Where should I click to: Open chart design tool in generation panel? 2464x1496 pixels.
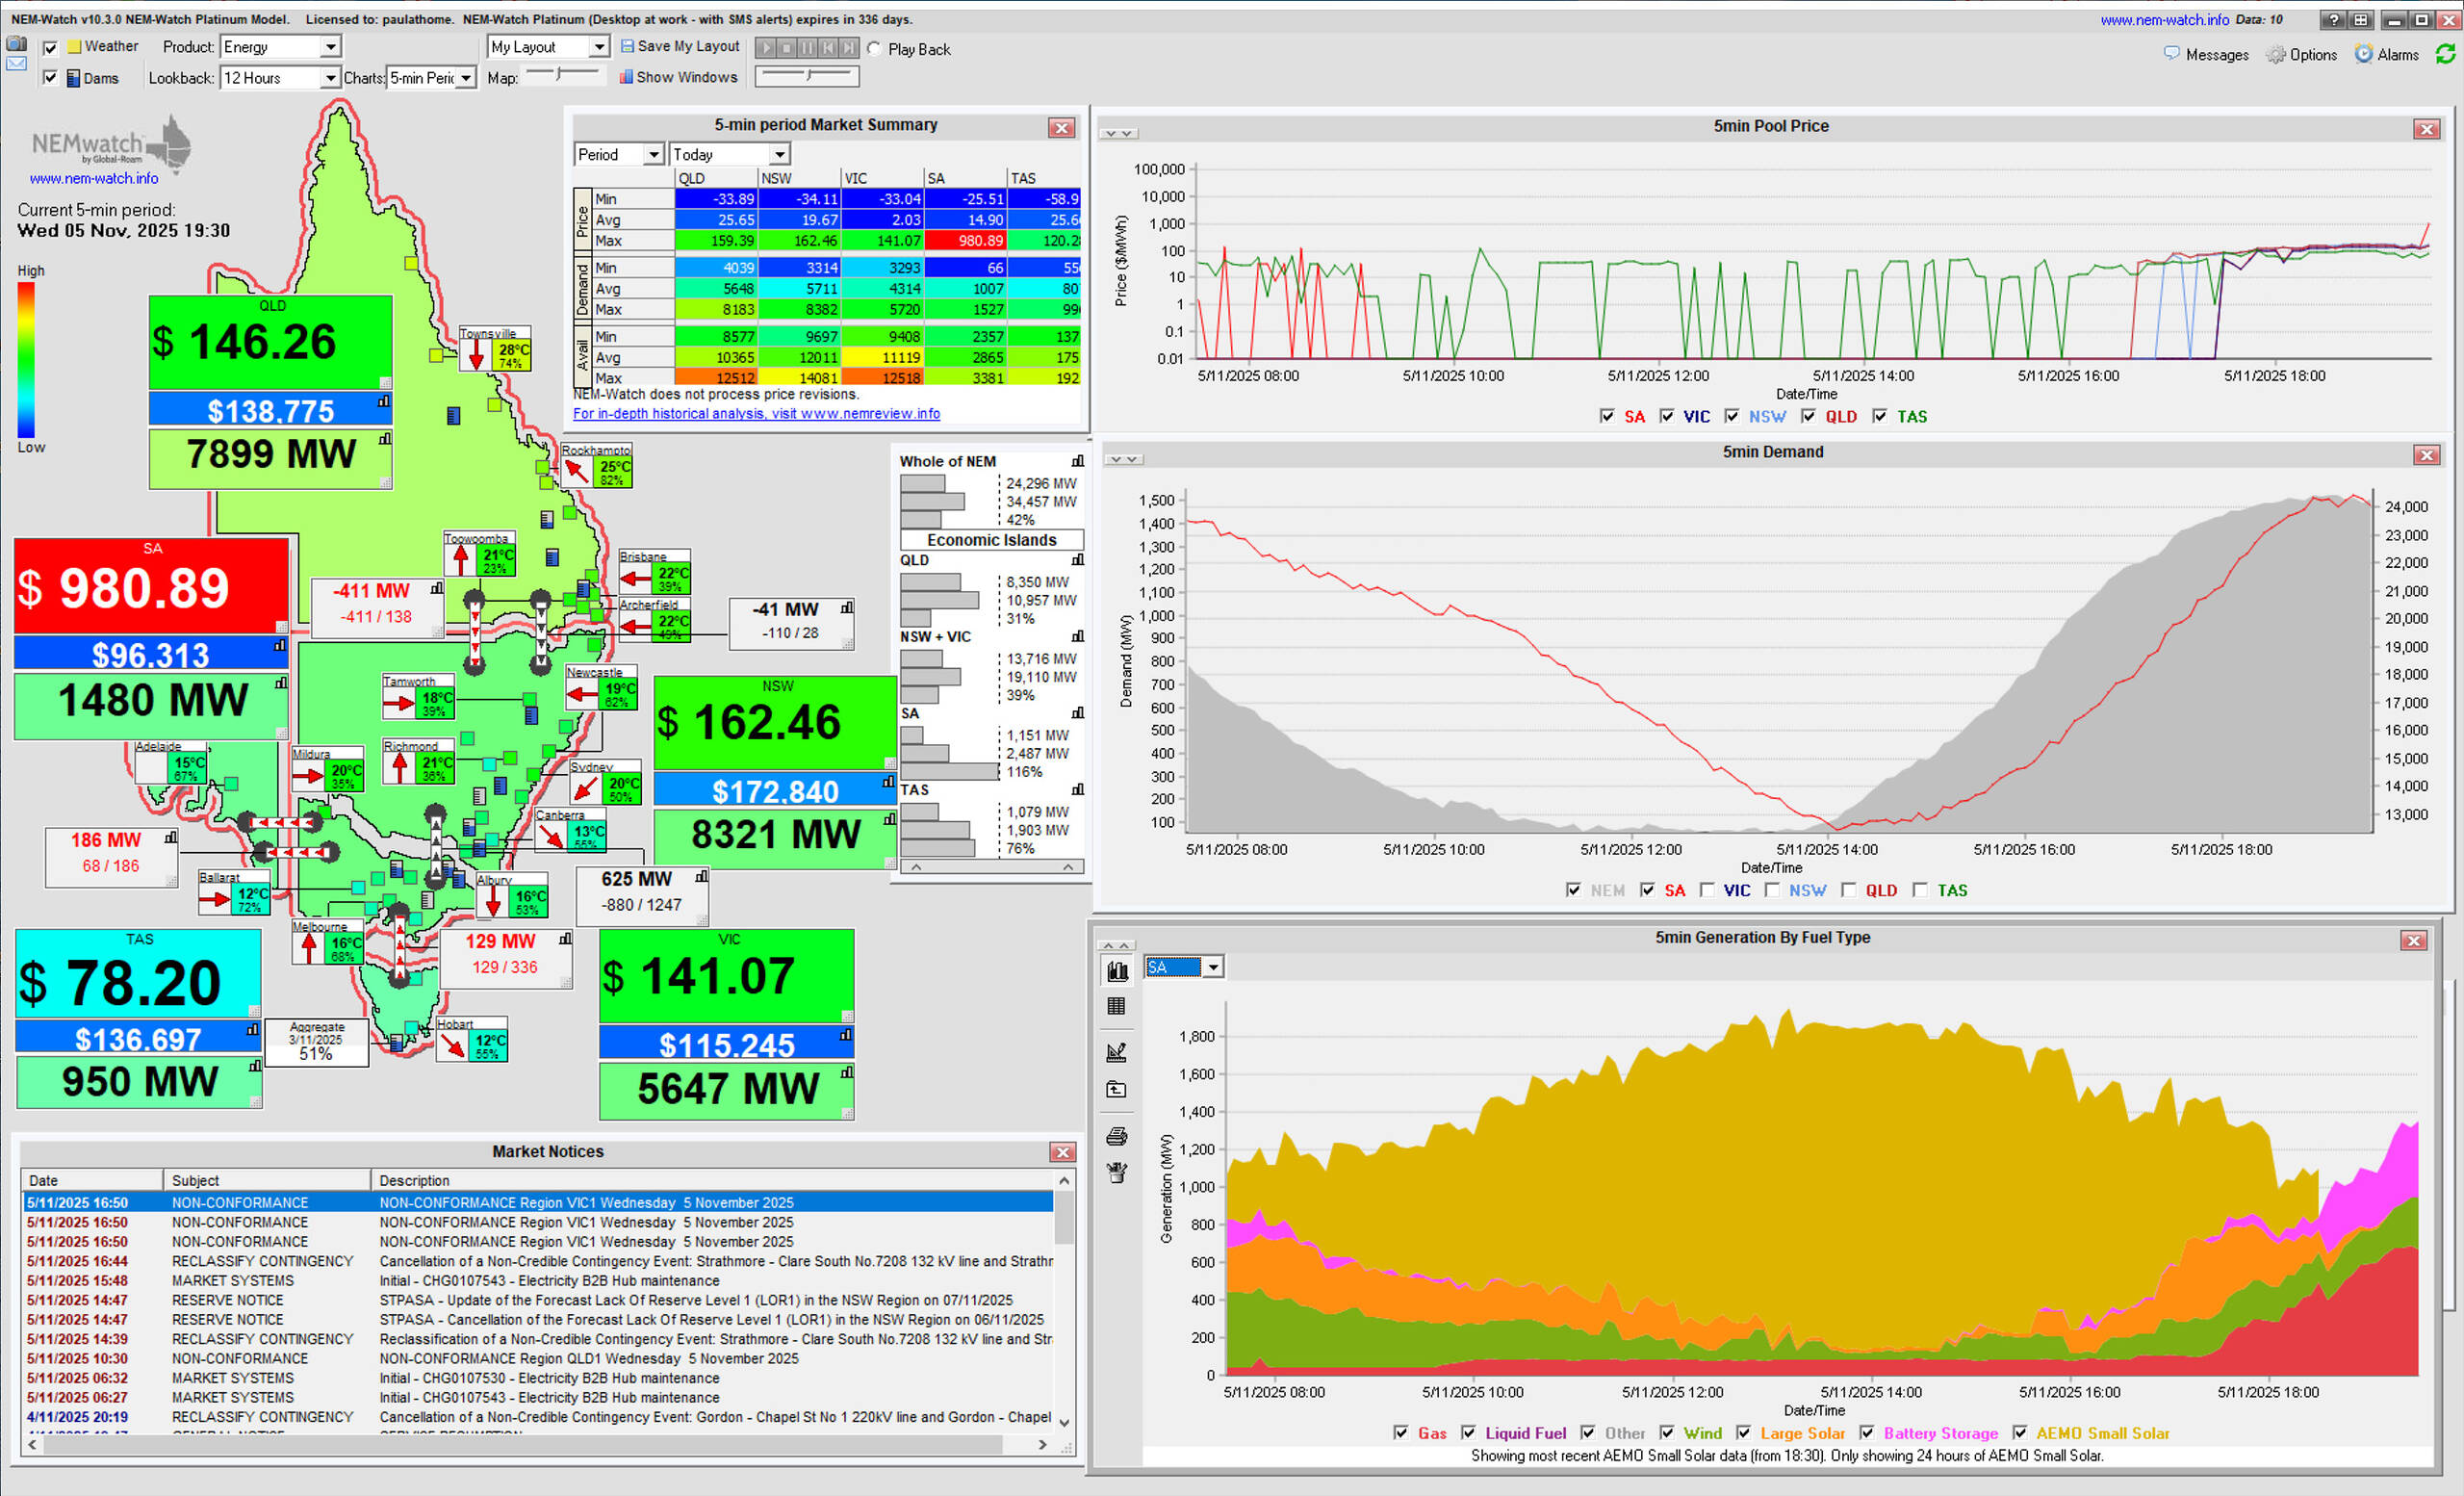[x=1117, y=1052]
